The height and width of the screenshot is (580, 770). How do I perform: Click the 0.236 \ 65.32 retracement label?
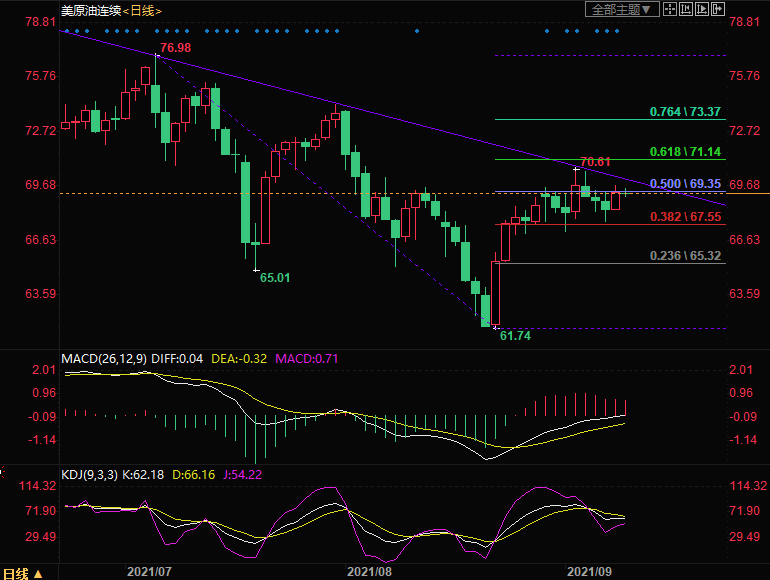point(685,256)
